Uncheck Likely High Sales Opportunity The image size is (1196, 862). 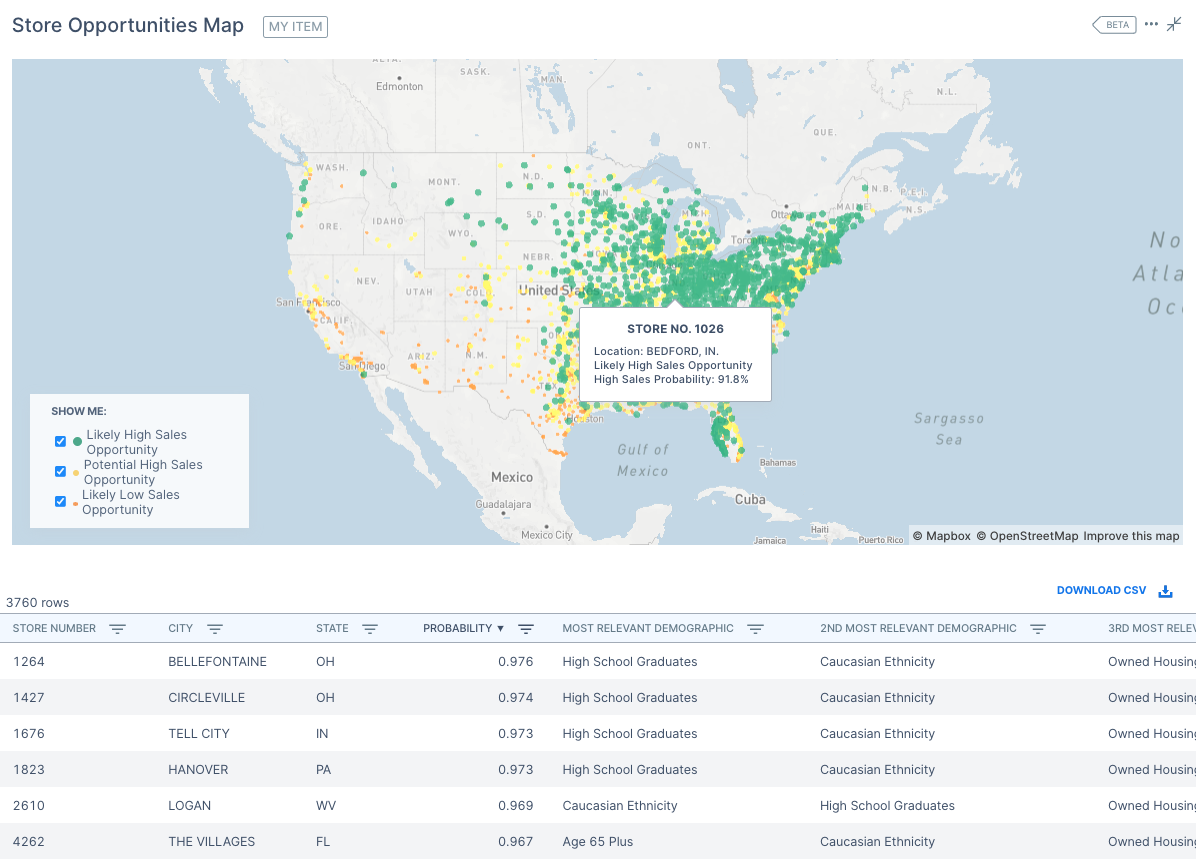(60, 441)
